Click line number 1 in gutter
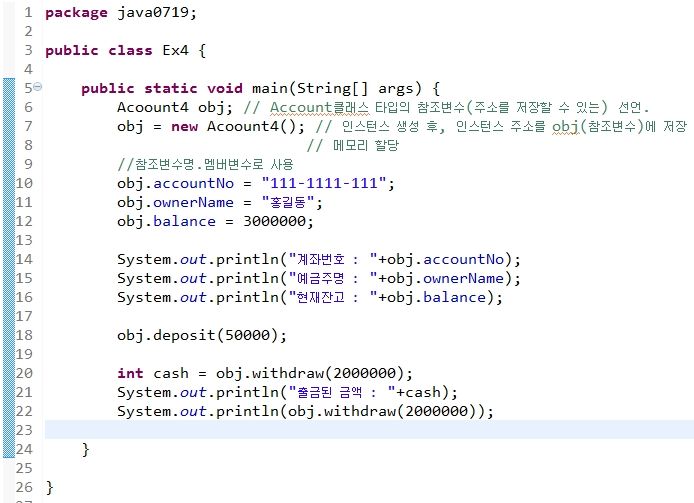Image resolution: width=694 pixels, height=503 pixels. [x=28, y=12]
